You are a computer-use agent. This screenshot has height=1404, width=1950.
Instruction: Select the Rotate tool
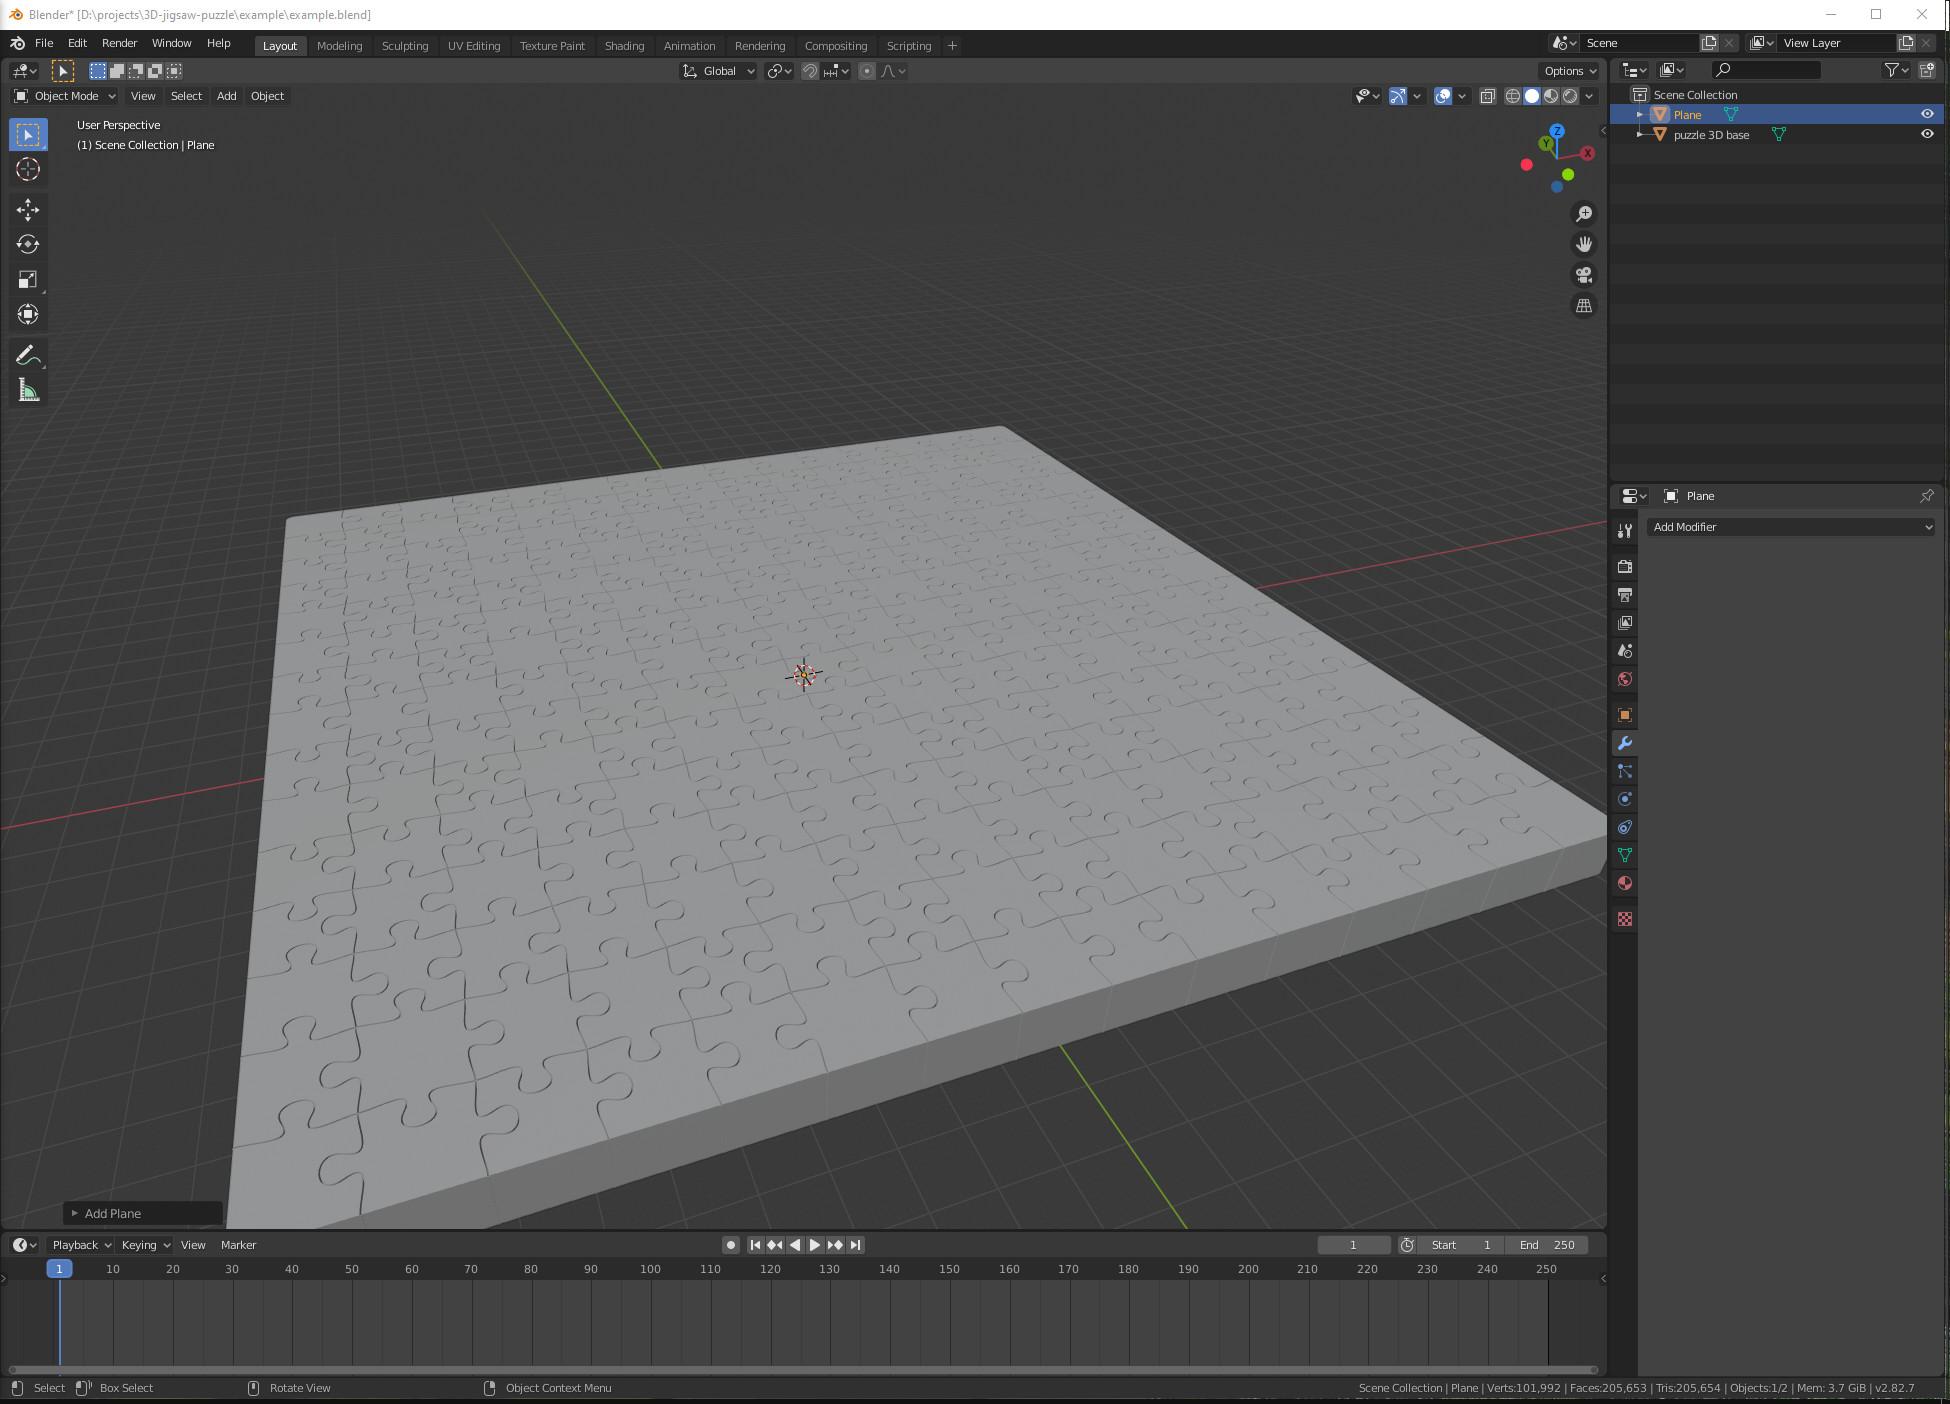[28, 244]
